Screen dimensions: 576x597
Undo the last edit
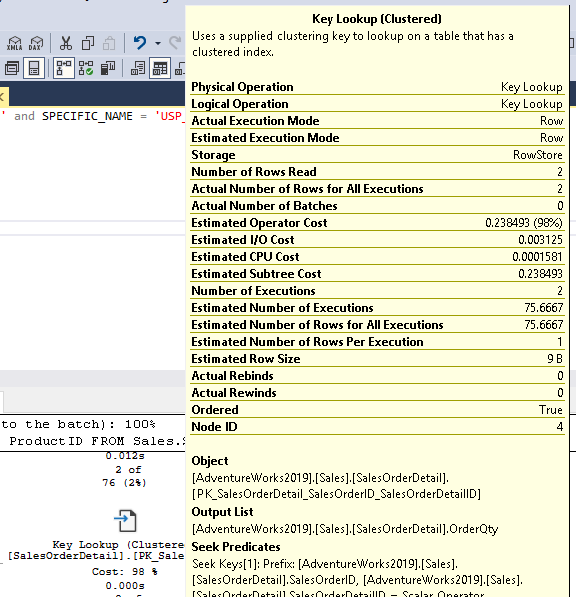[140, 43]
